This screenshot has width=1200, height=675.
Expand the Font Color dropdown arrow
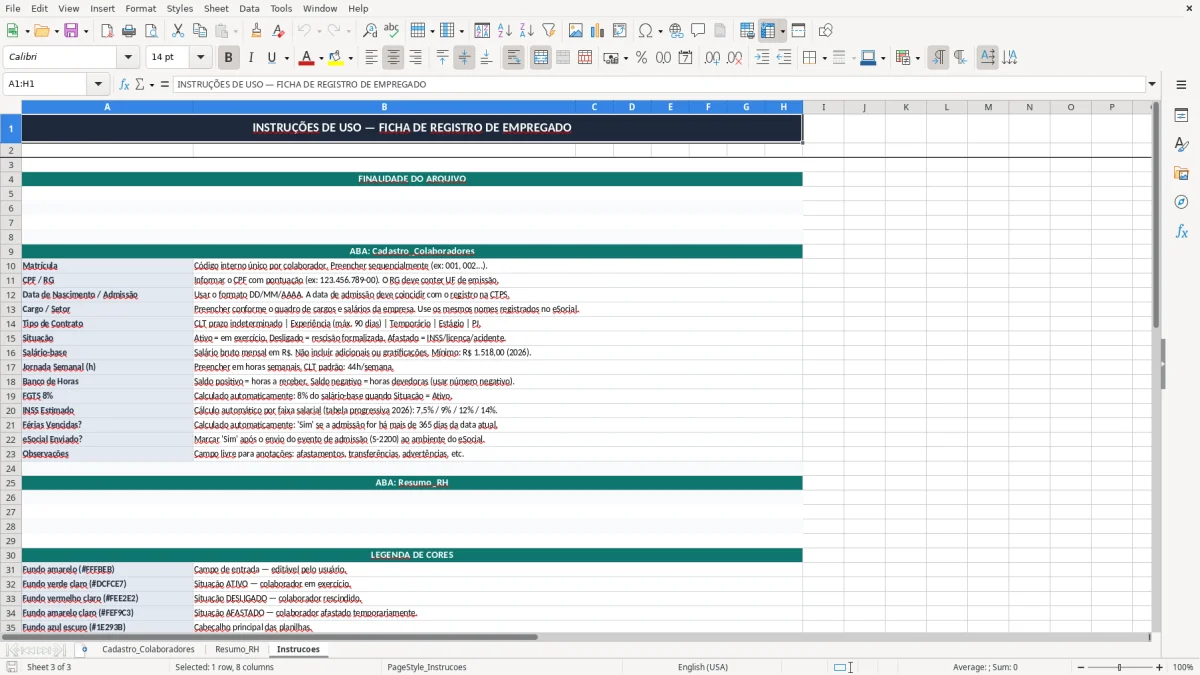(321, 58)
